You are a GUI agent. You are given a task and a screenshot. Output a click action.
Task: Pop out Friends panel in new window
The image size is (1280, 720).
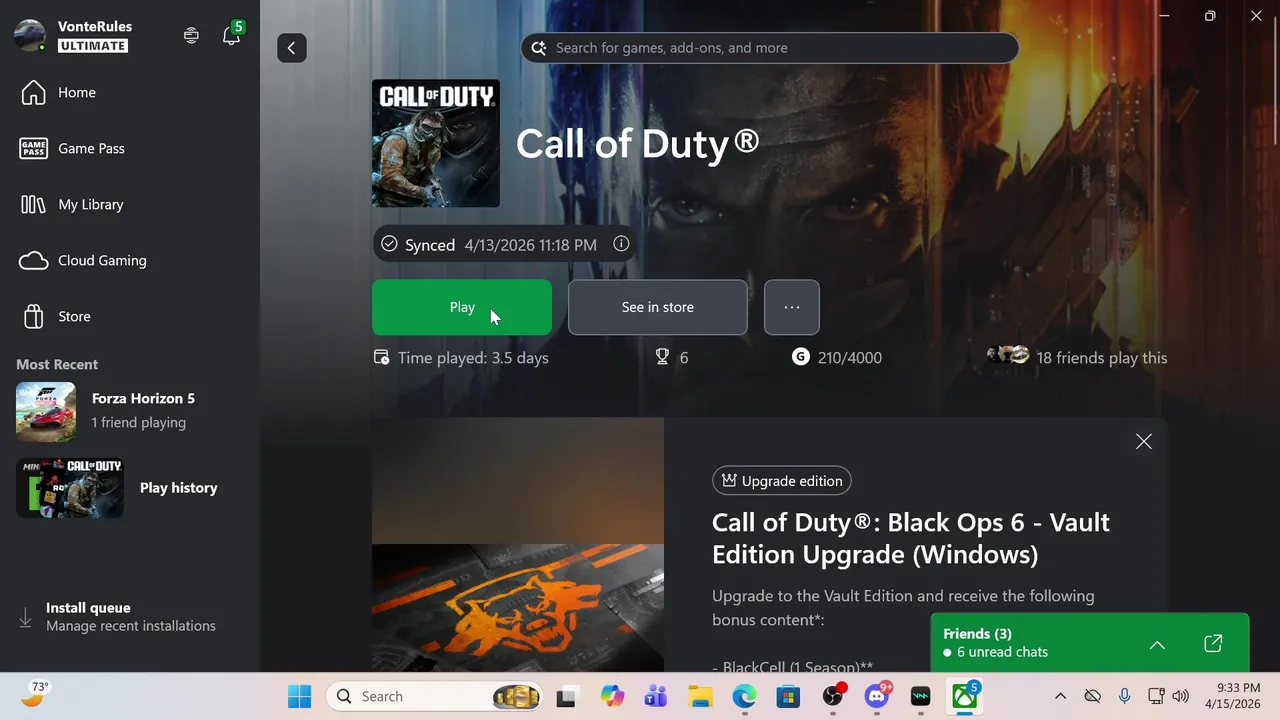pos(1213,644)
